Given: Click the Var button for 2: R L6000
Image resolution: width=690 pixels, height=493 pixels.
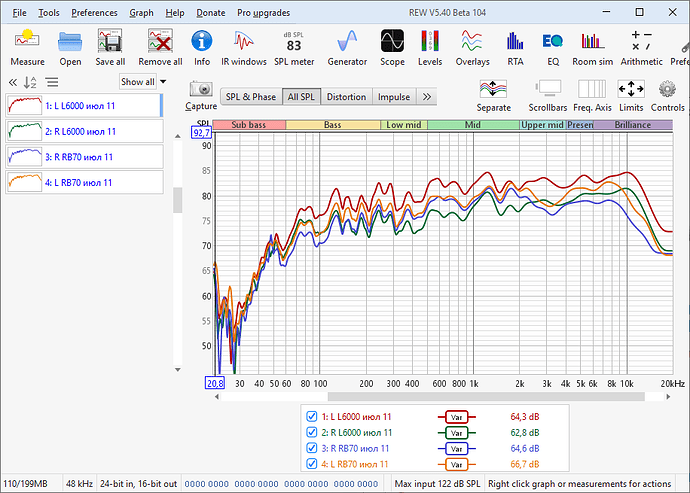Looking at the screenshot, I should (x=456, y=433).
